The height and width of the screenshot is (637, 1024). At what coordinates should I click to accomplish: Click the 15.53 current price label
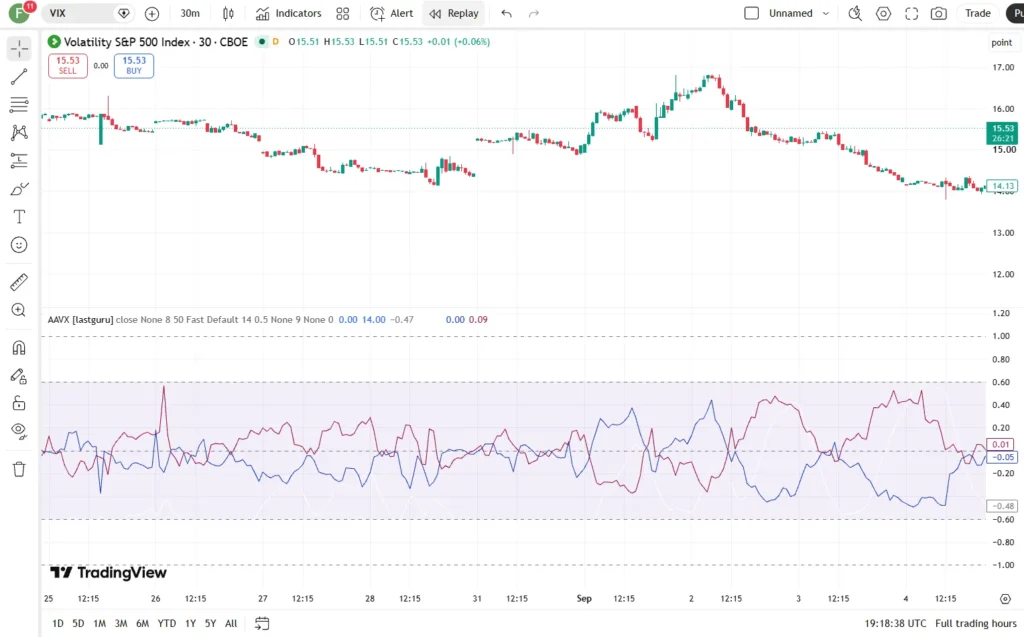point(1002,133)
